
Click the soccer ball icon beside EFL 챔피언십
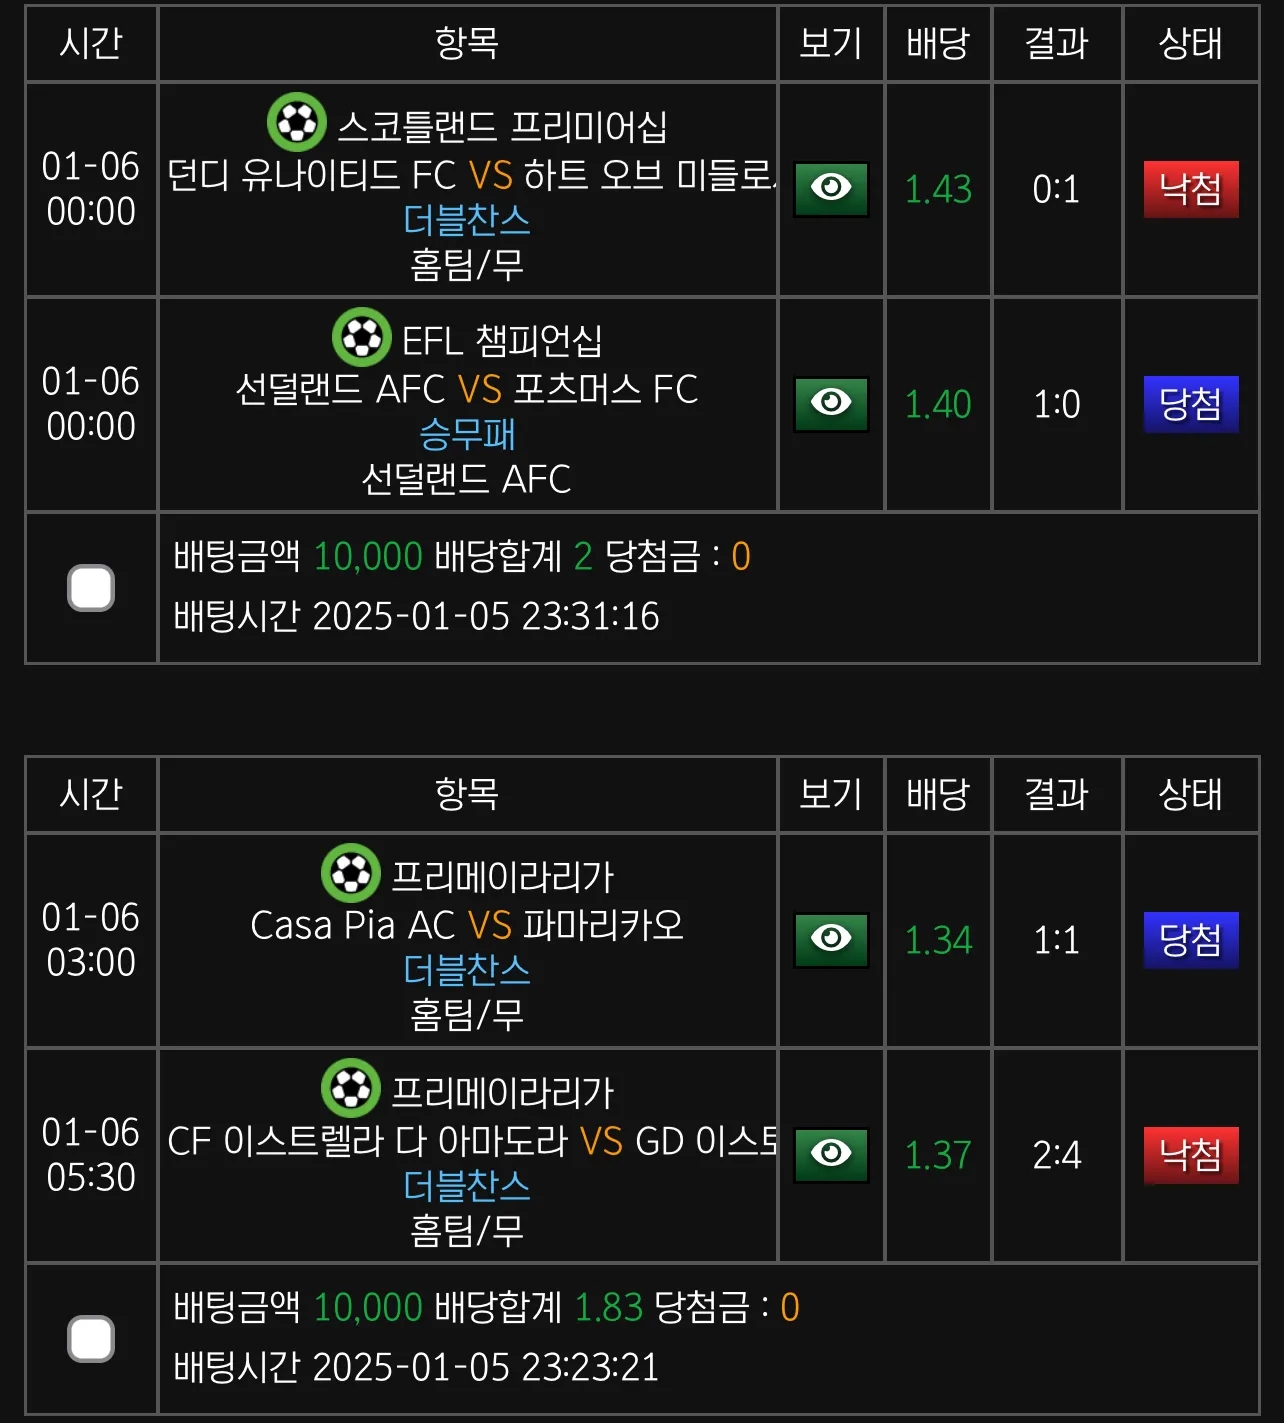click(x=361, y=337)
